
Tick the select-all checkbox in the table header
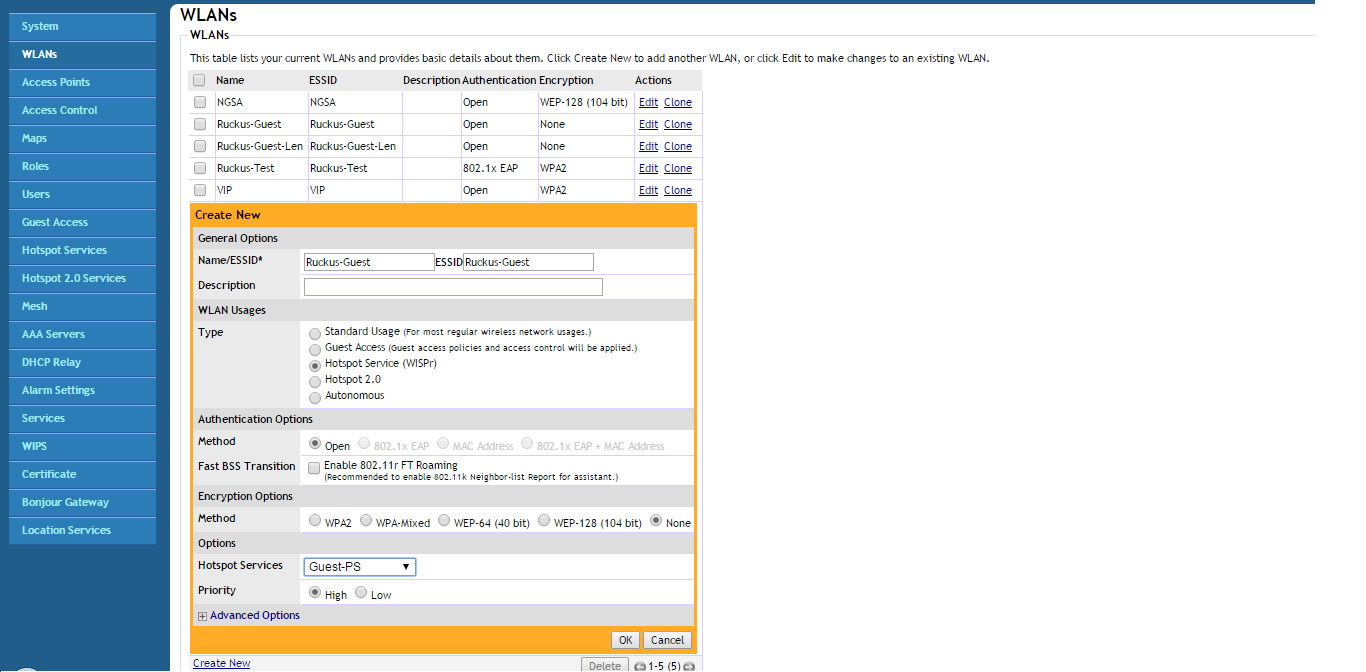point(200,81)
